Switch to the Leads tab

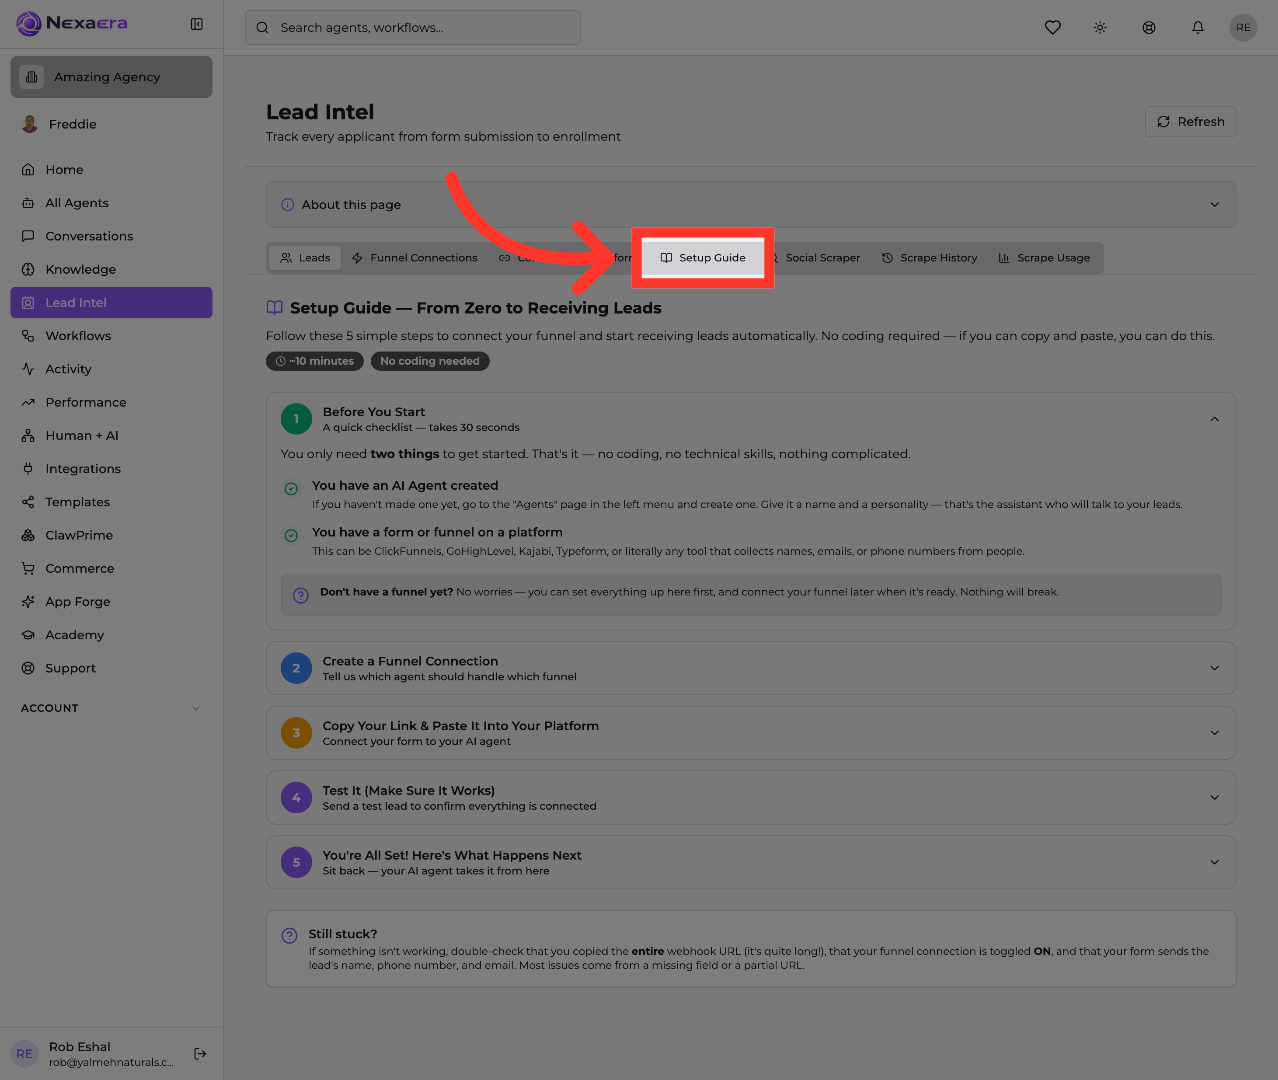click(306, 258)
